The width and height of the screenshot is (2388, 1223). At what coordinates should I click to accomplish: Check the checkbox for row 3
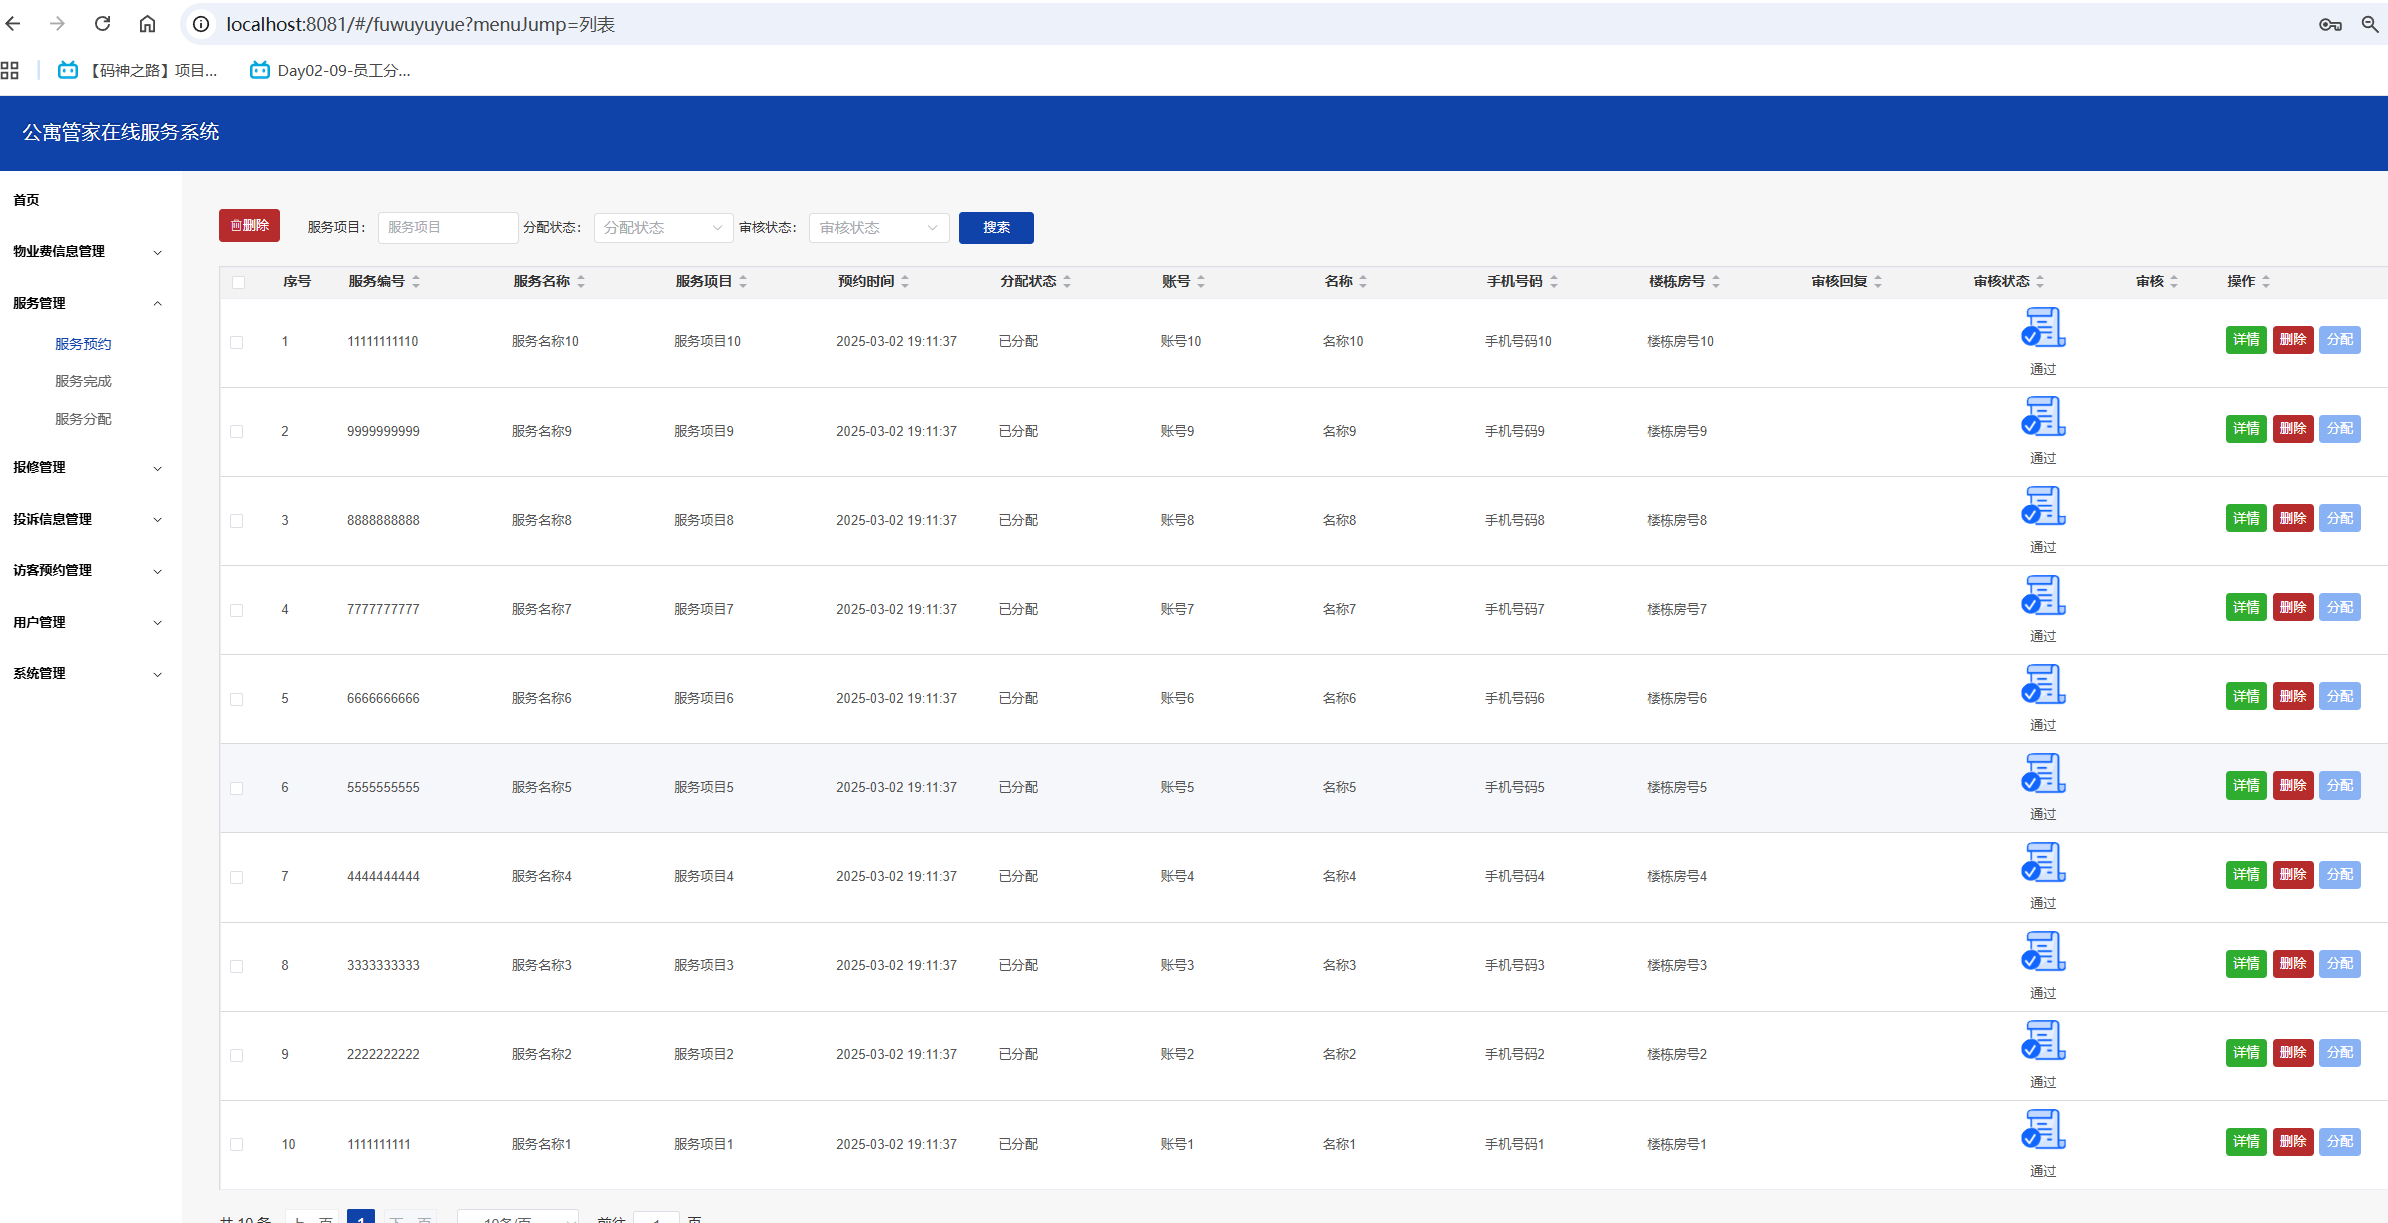(x=237, y=521)
